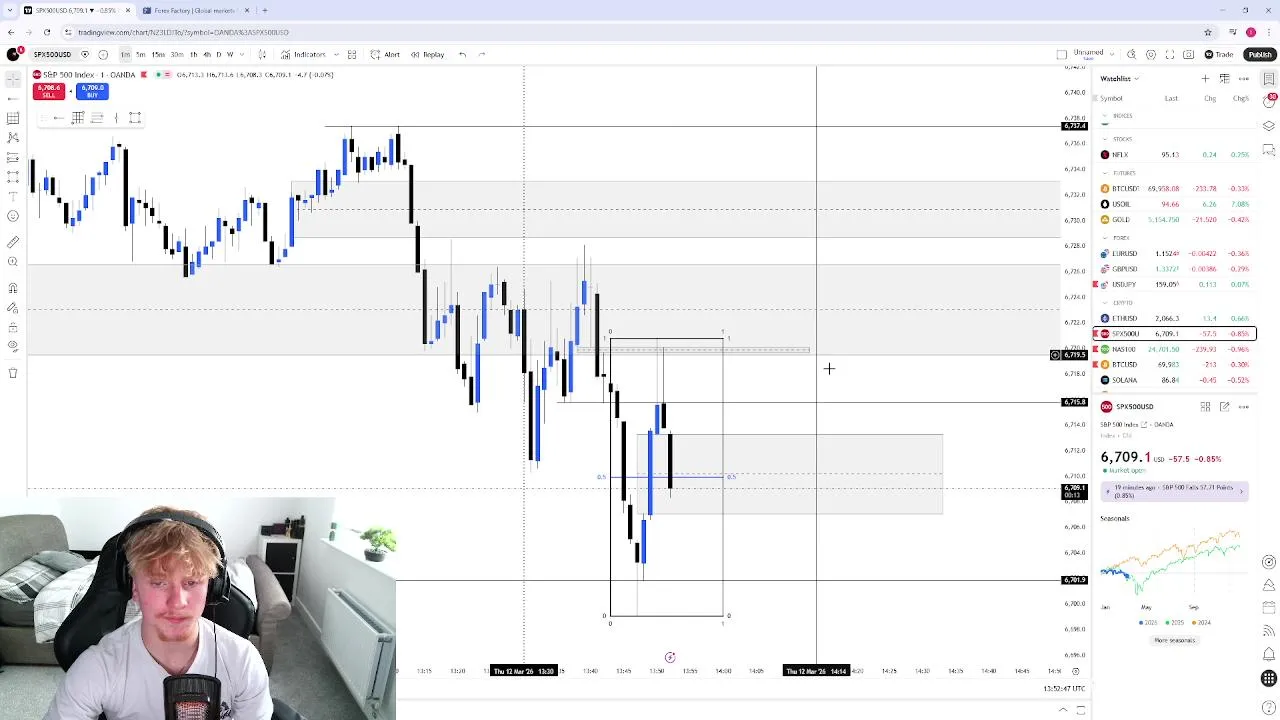1280x720 pixels.
Task: Open details grid icon beside SPX500USD
Action: (x=1205, y=407)
